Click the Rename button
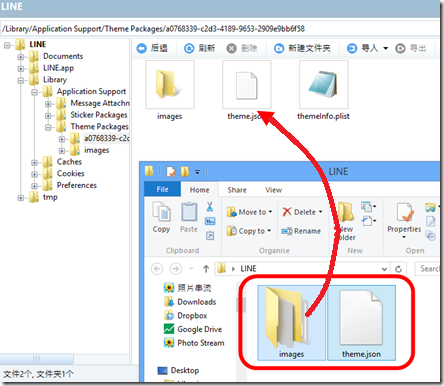 click(x=301, y=231)
